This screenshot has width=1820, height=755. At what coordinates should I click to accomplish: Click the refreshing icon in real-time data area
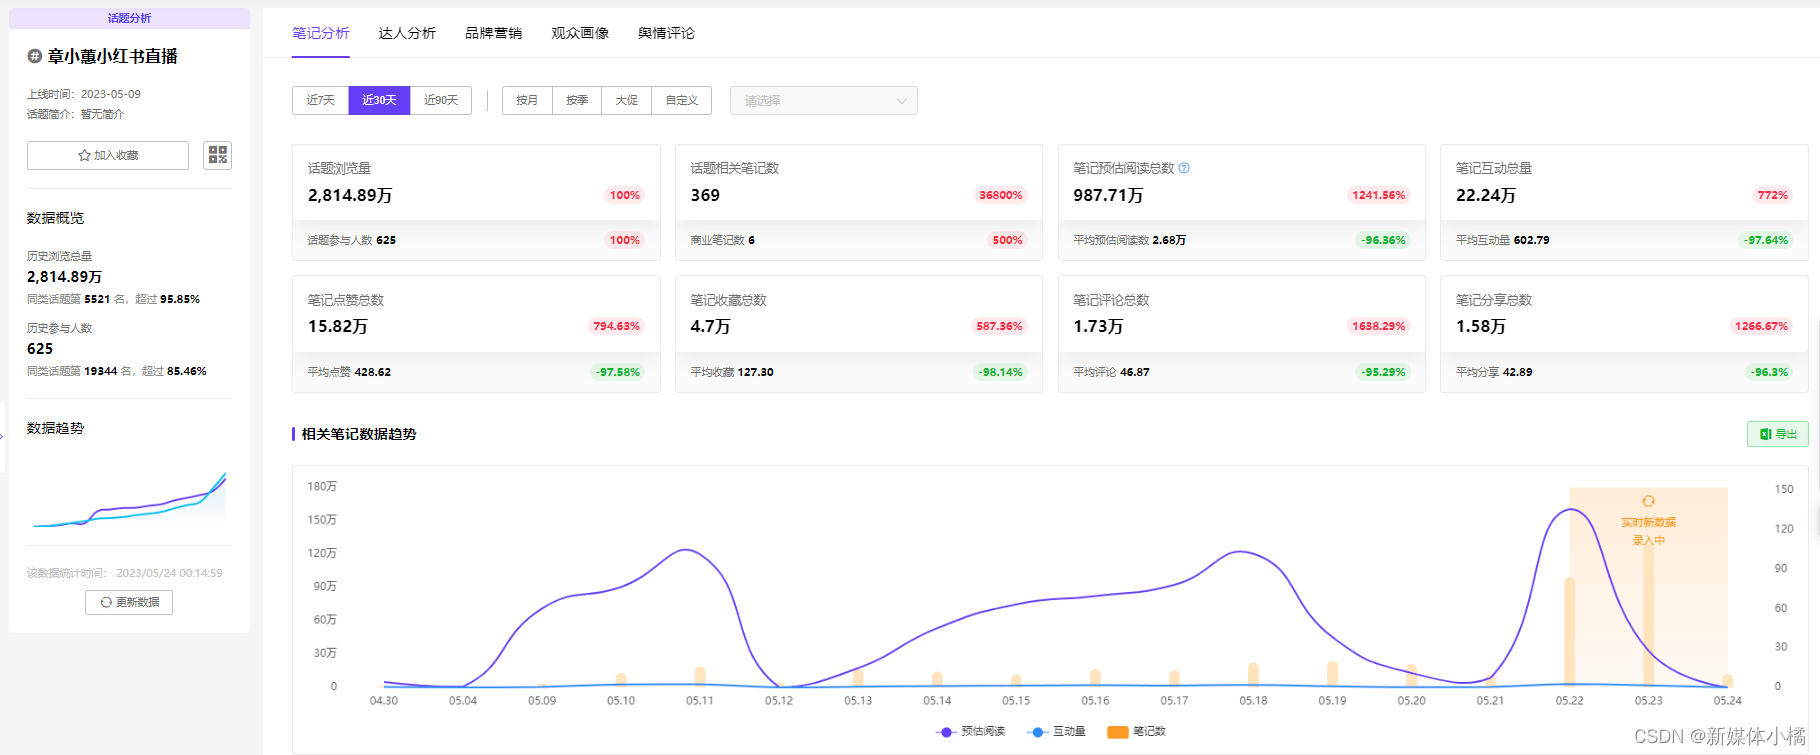pyautogui.click(x=1648, y=501)
